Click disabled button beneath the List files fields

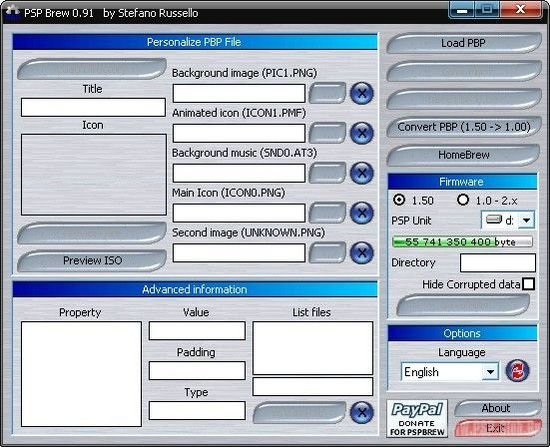pyautogui.click(x=299, y=413)
